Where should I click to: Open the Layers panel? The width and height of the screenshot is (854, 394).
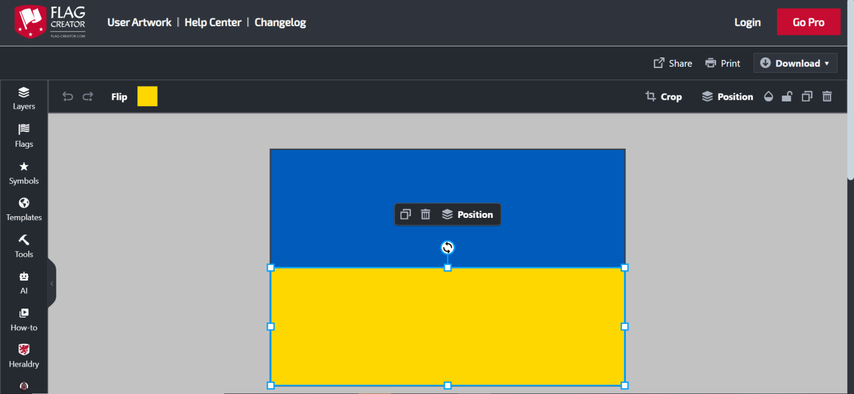(24, 99)
